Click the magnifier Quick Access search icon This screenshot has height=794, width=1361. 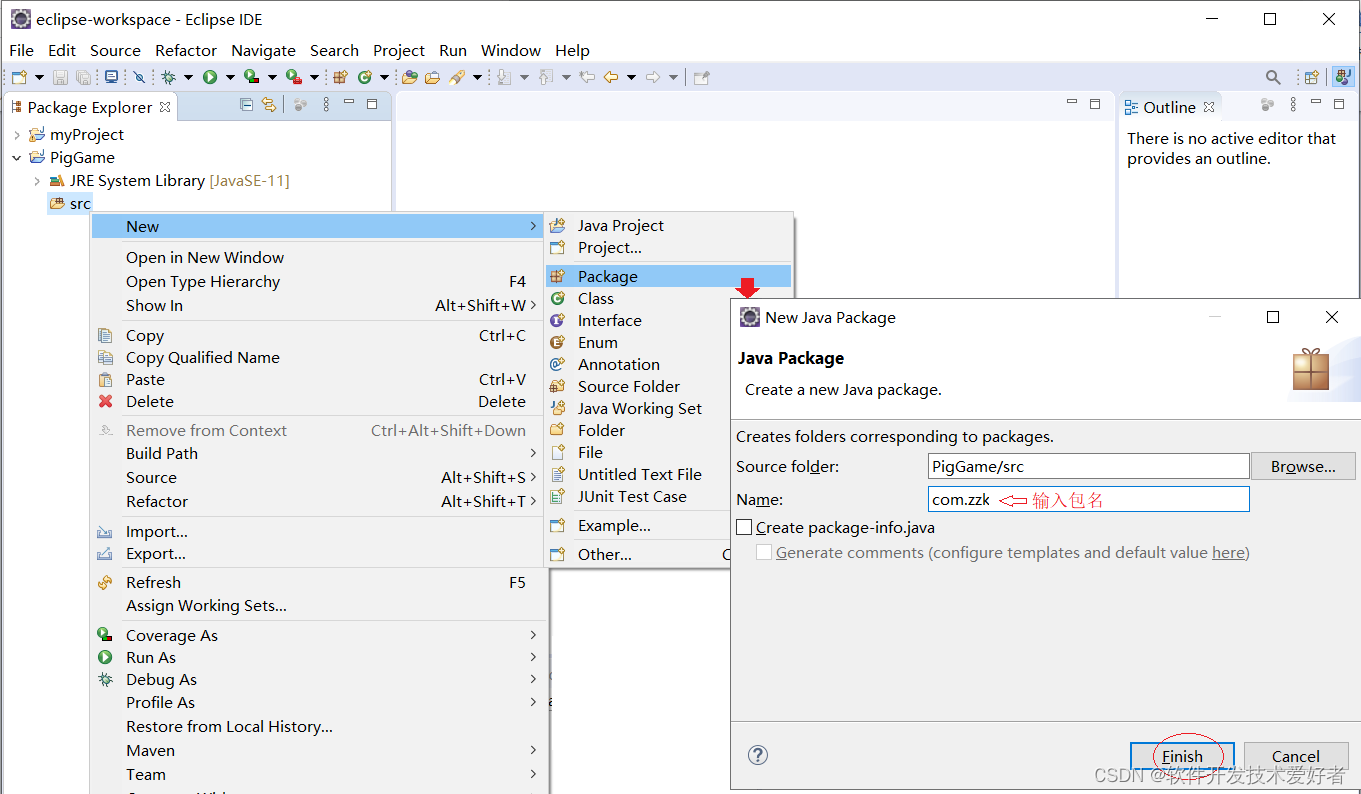click(1273, 77)
